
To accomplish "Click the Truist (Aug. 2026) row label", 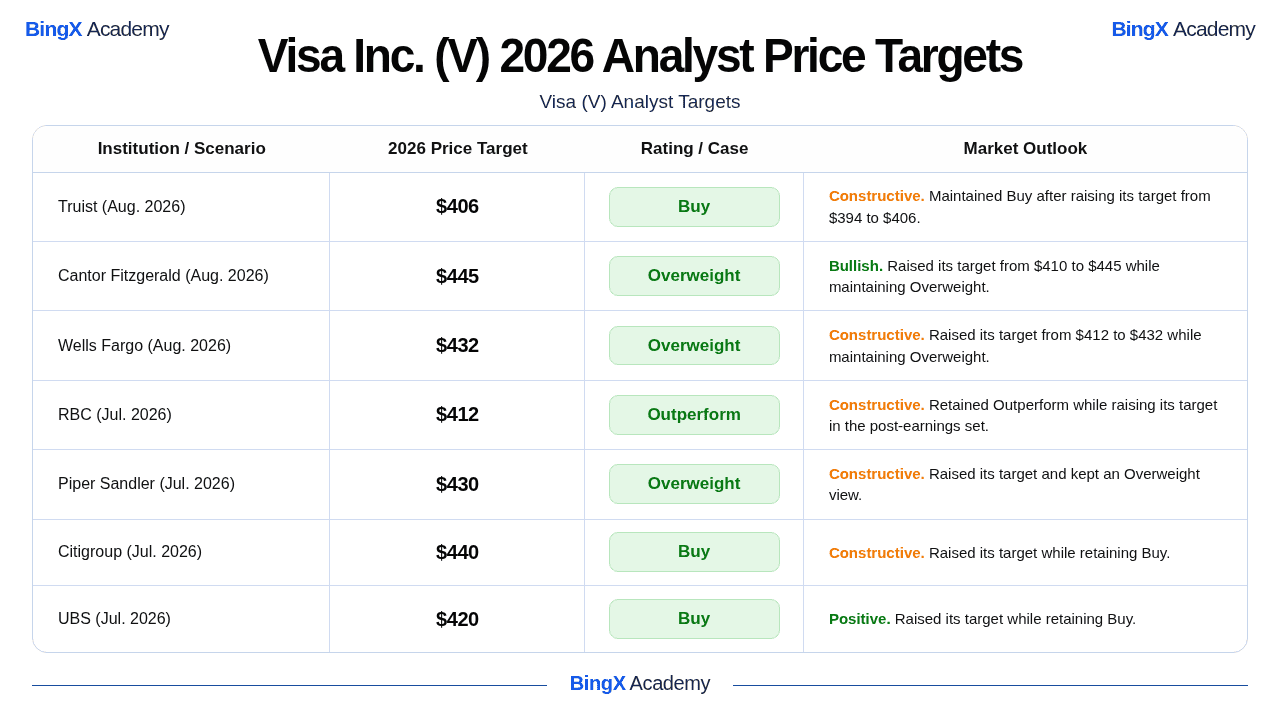I will (122, 207).
